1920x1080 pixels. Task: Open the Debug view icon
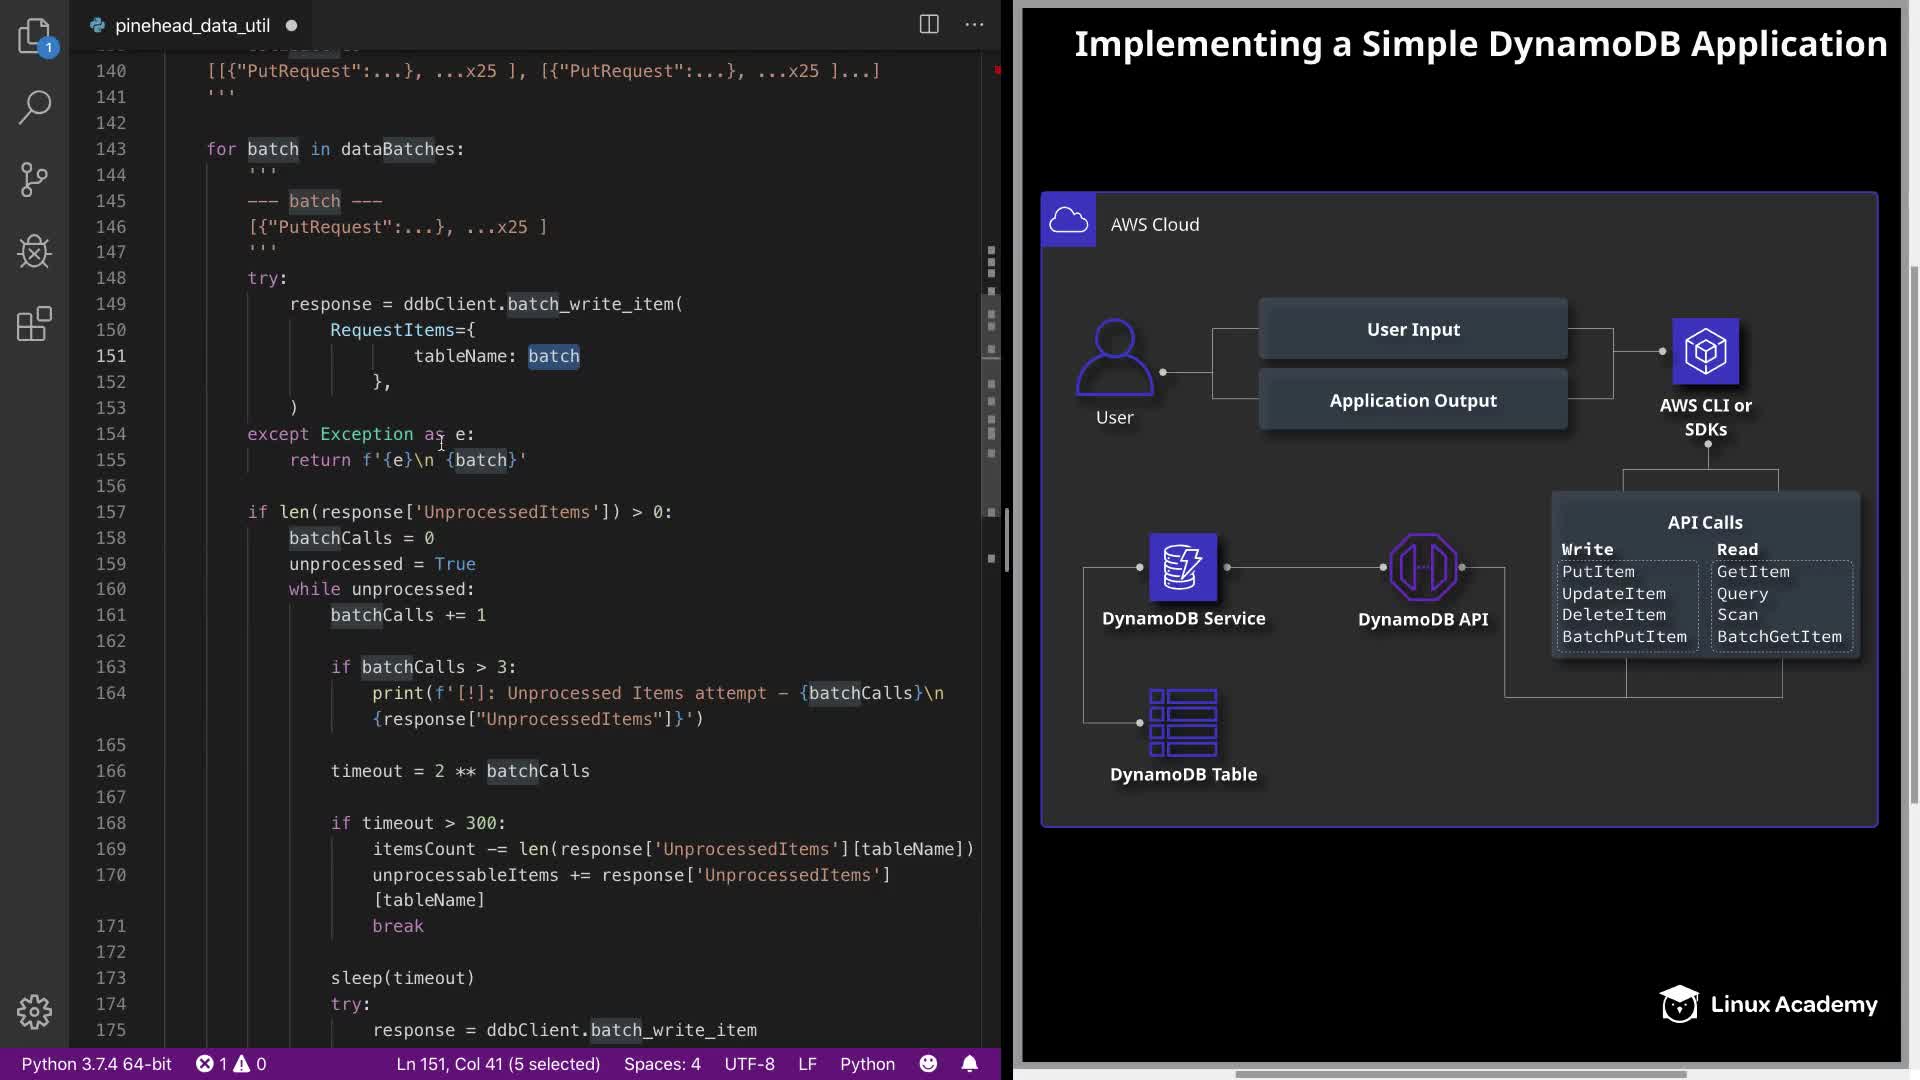point(34,251)
